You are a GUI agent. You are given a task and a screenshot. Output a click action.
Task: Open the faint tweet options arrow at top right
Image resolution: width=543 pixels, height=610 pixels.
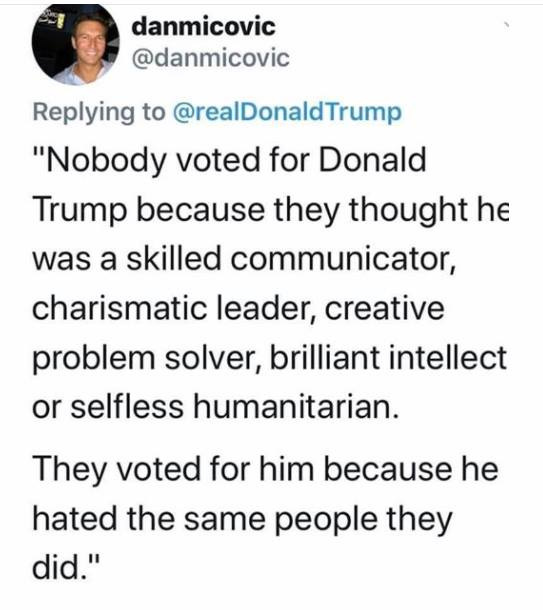tap(506, 26)
